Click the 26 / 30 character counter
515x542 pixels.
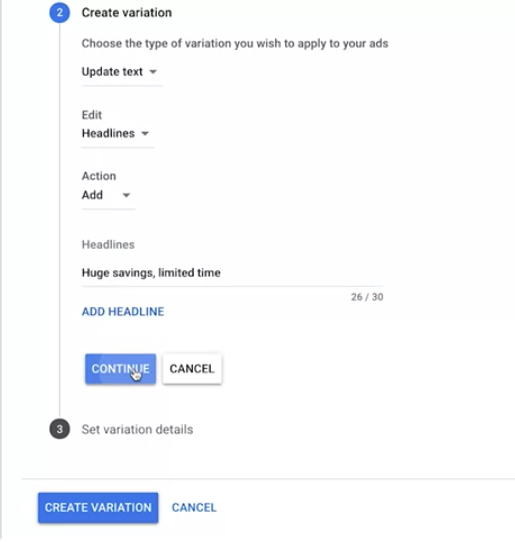pyautogui.click(x=367, y=297)
